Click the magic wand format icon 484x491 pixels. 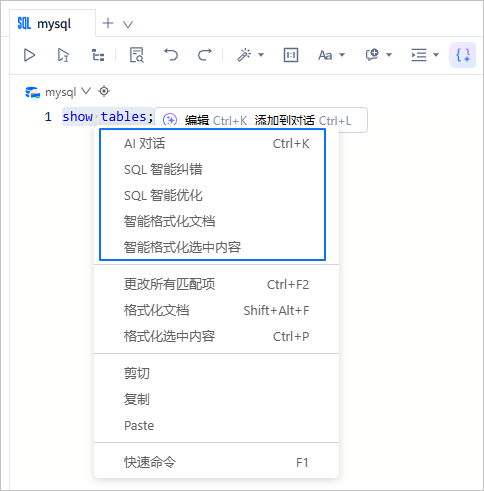click(244, 55)
